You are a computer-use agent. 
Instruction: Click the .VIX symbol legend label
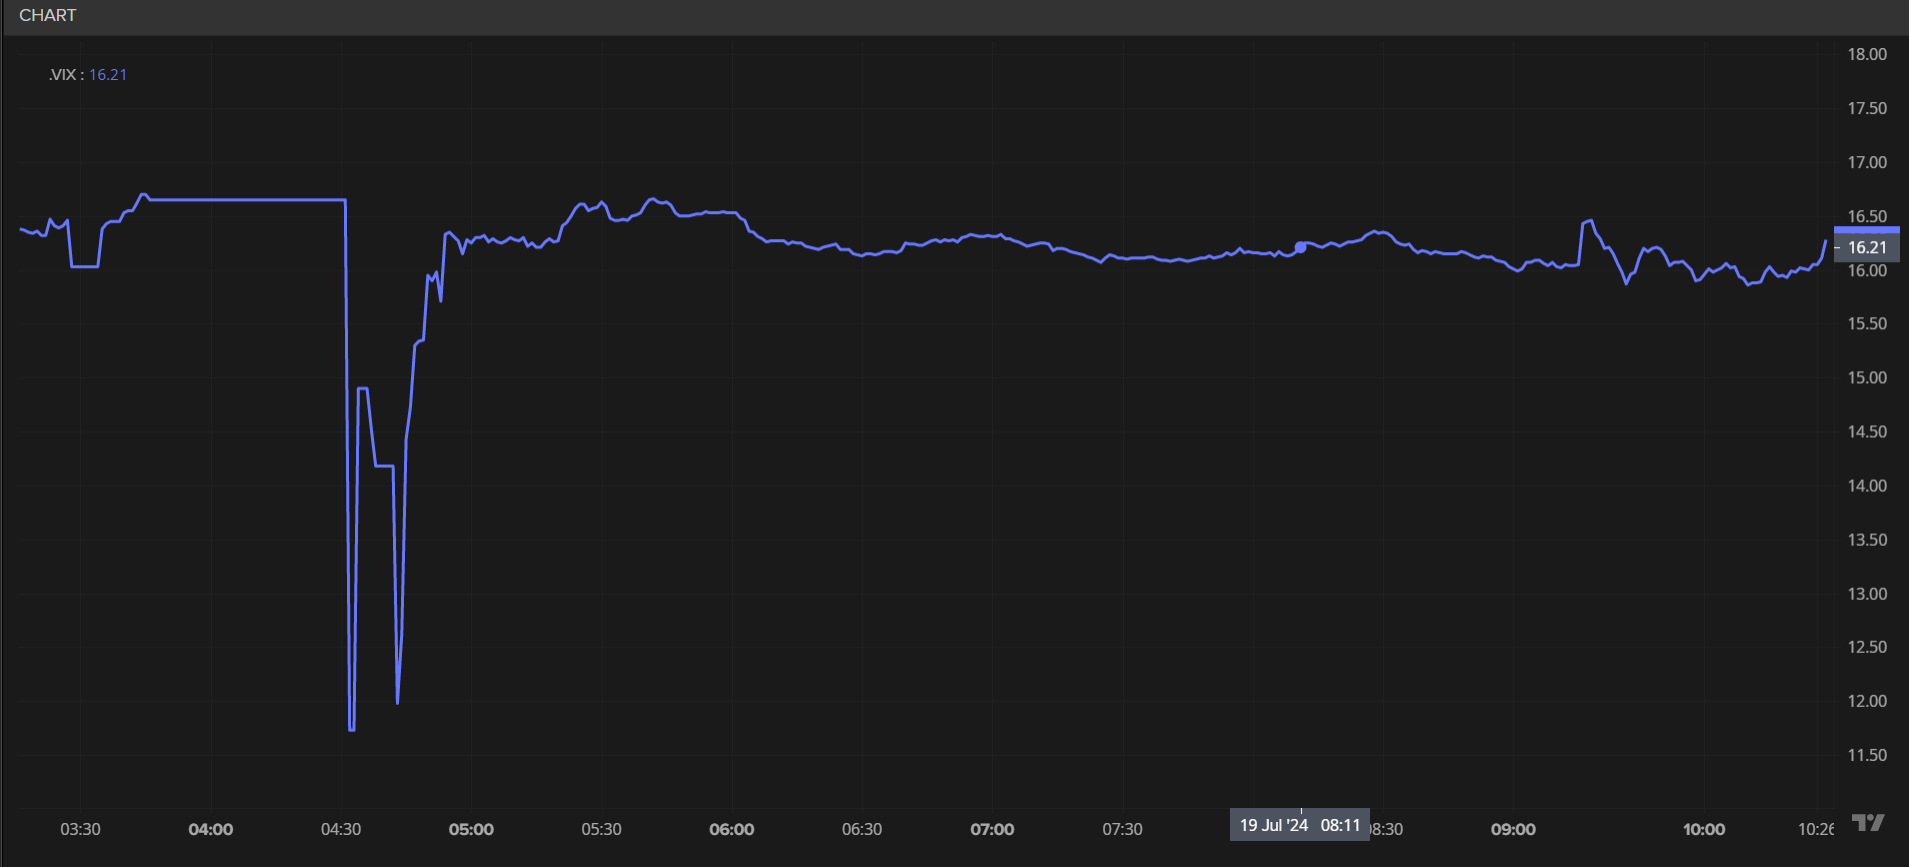(62, 75)
